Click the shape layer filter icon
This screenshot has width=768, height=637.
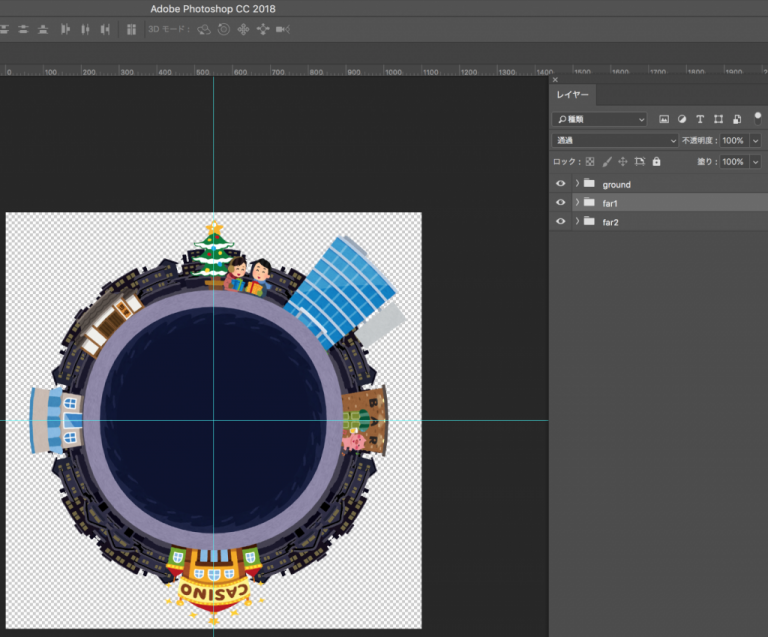(x=717, y=119)
